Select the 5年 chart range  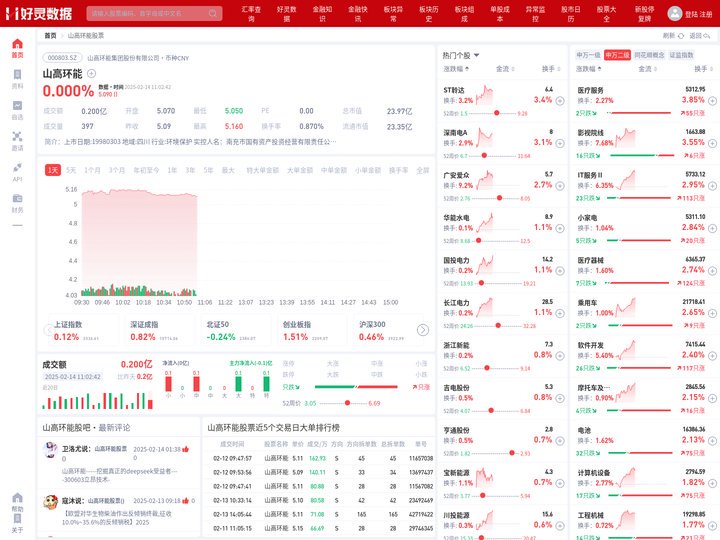pyautogui.click(x=208, y=170)
